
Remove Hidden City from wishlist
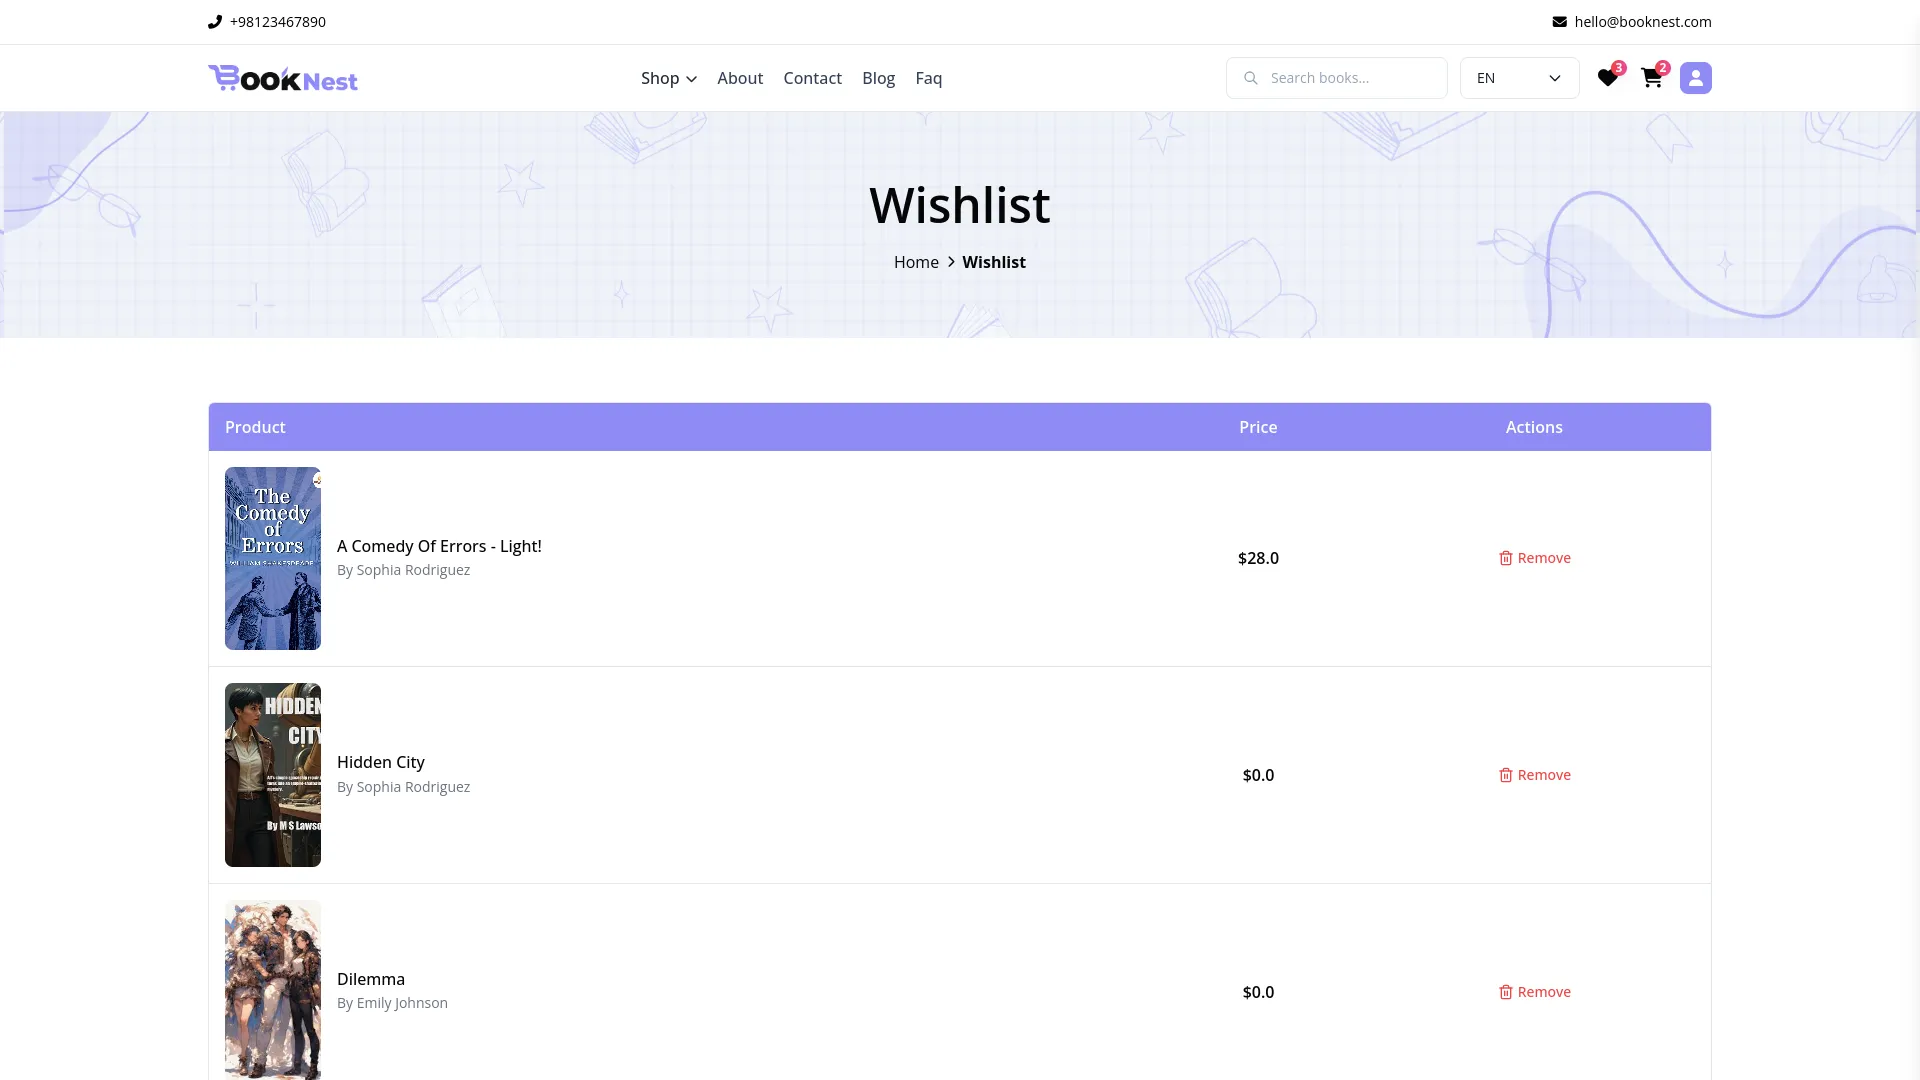[x=1534, y=775]
